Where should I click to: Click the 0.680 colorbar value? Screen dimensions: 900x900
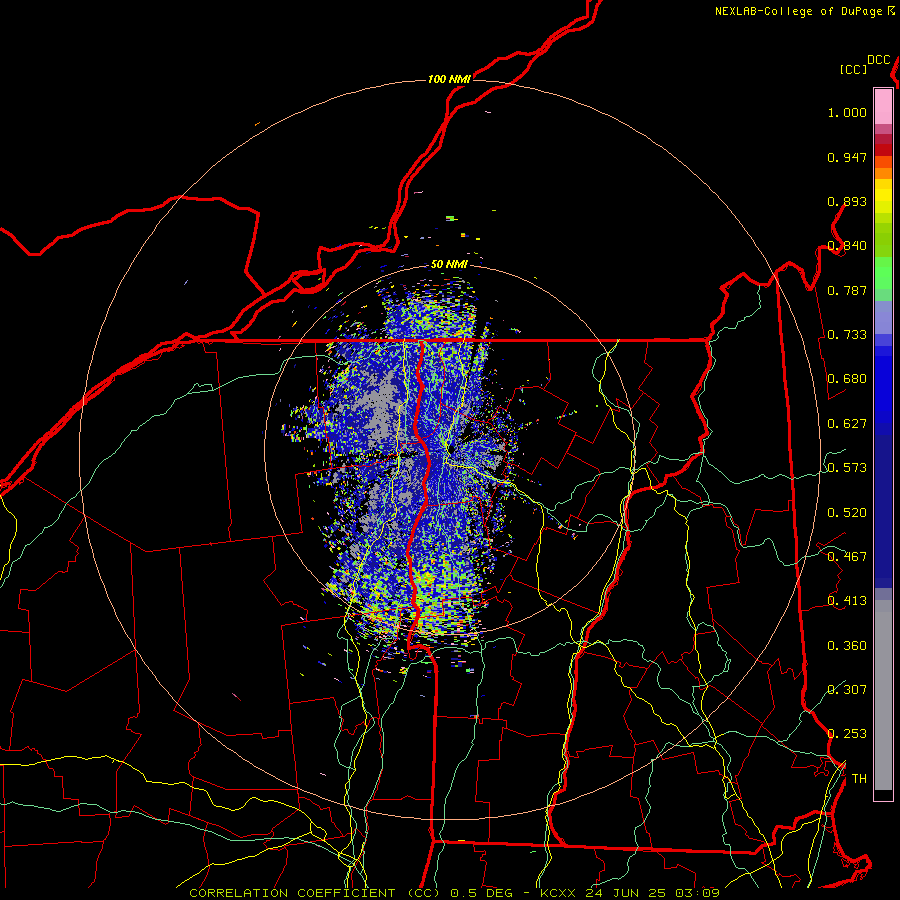click(847, 379)
